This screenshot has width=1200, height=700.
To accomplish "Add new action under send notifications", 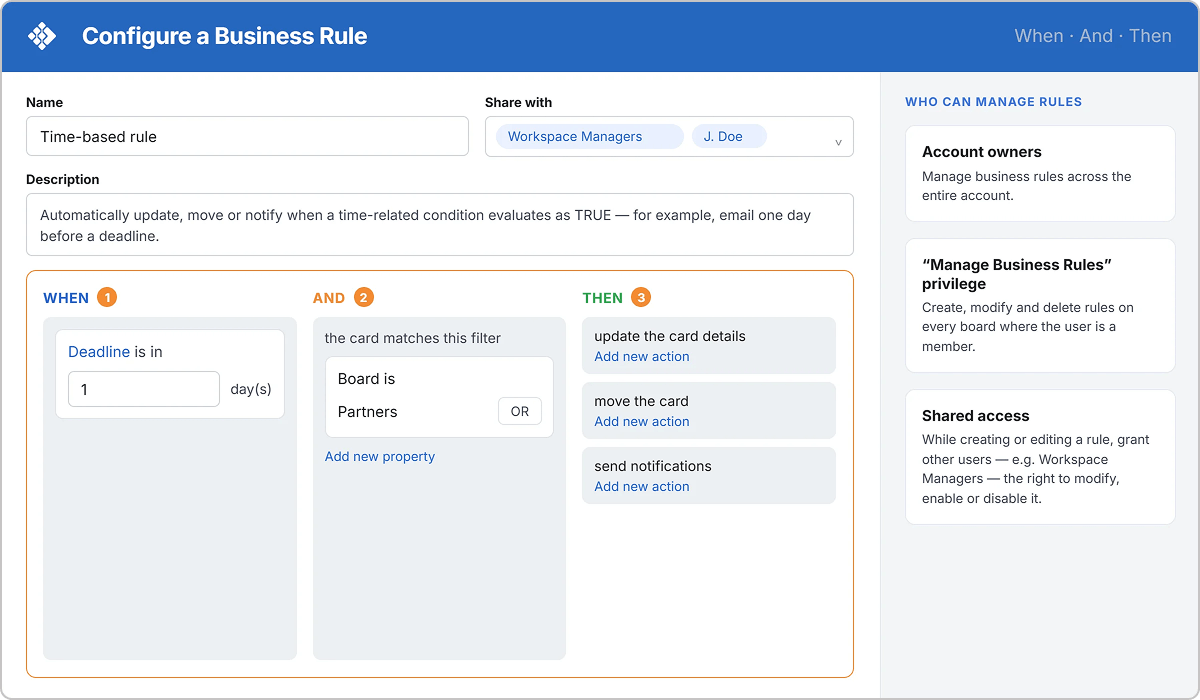I will [642, 486].
